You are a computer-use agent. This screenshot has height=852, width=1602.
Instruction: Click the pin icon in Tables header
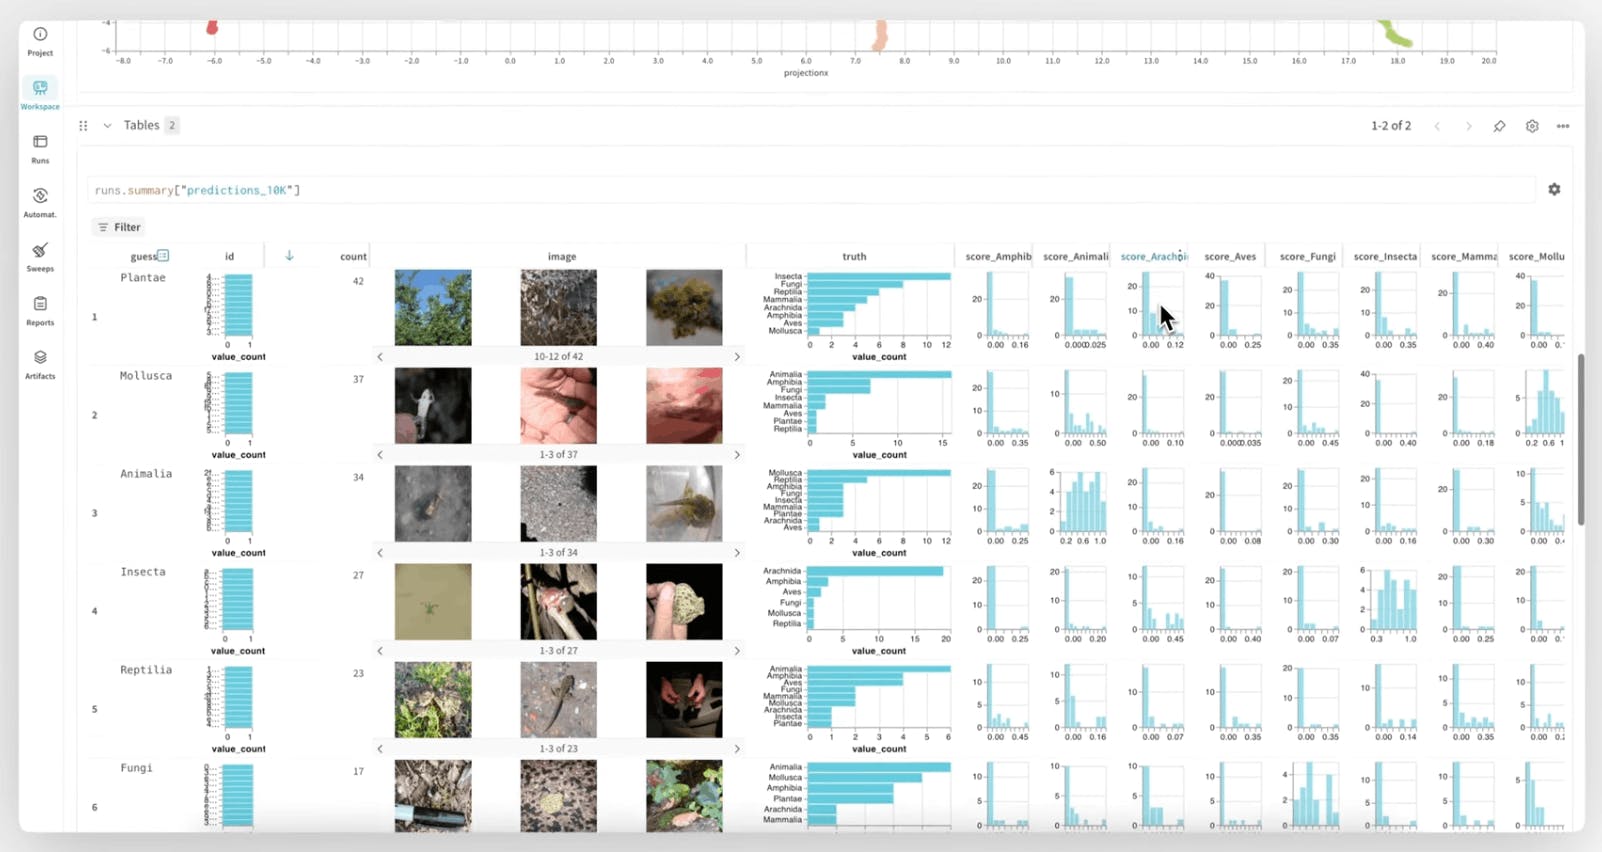point(1499,126)
